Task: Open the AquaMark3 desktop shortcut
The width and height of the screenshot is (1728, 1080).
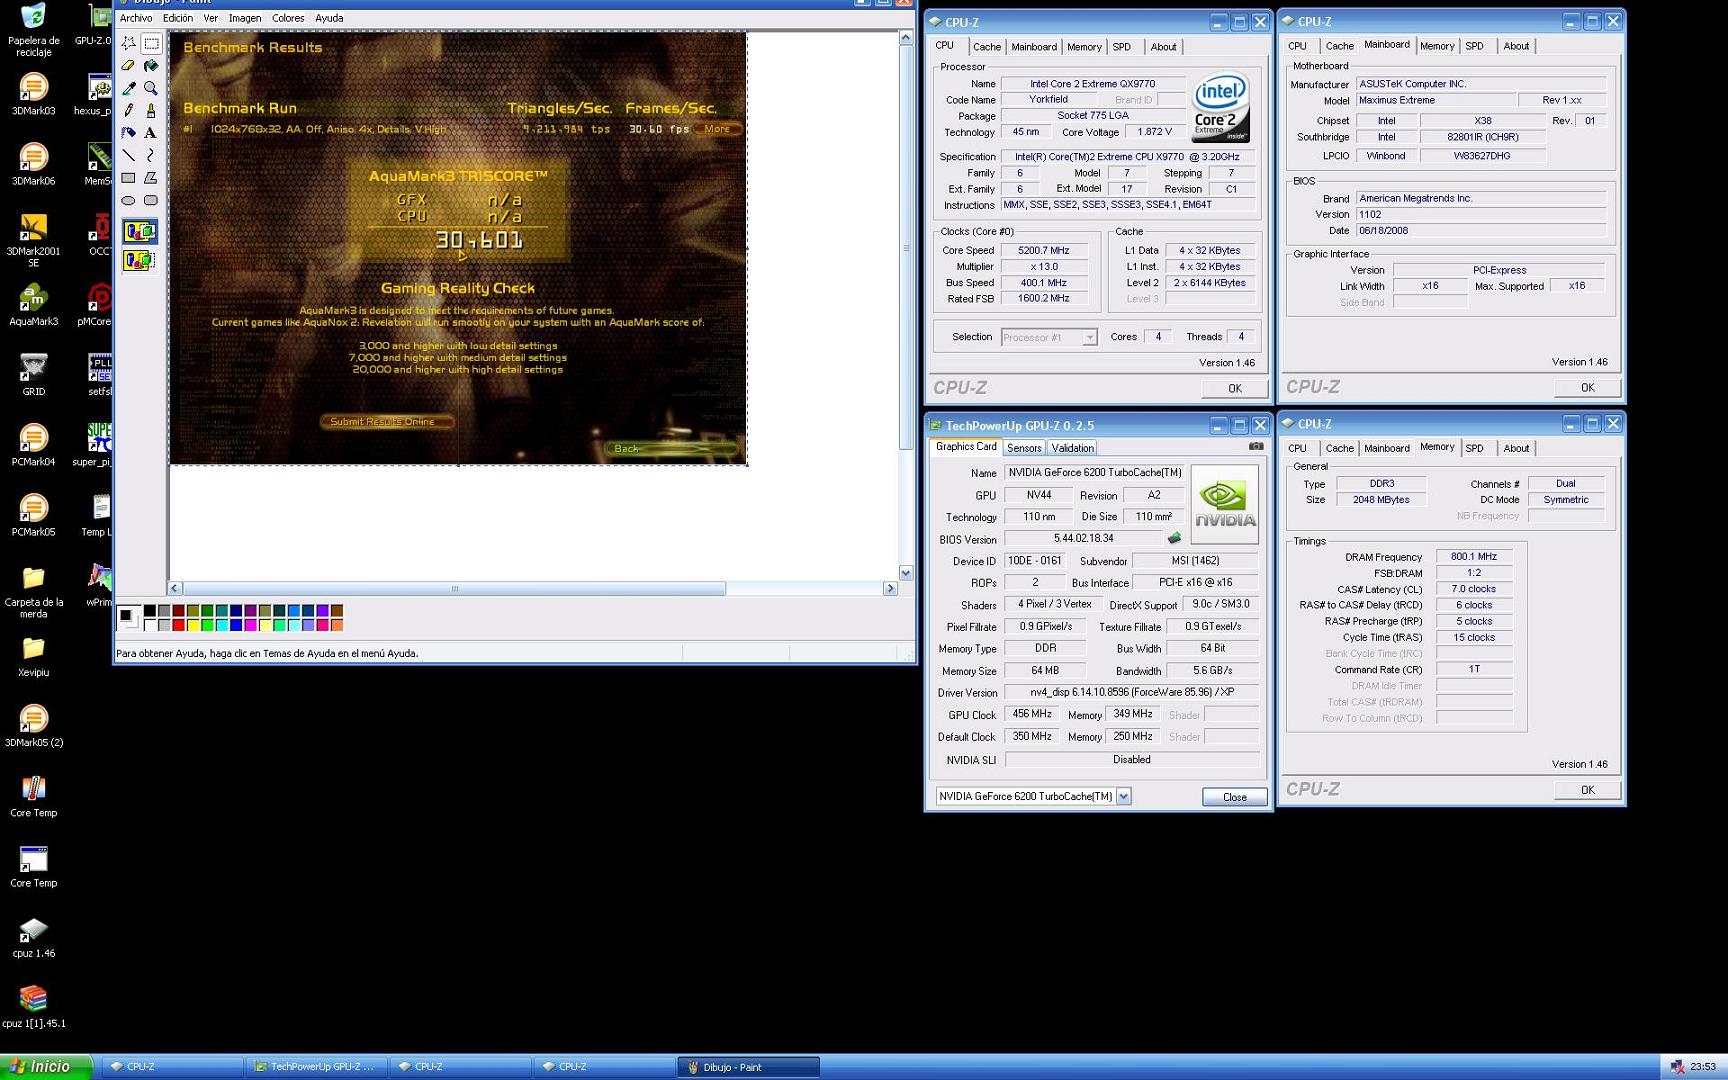Action: point(33,305)
